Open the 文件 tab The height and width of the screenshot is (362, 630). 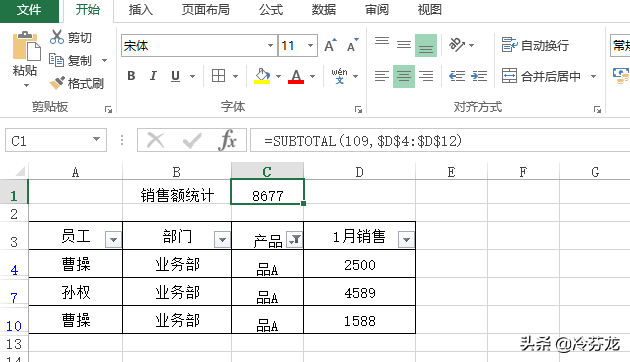click(x=29, y=10)
